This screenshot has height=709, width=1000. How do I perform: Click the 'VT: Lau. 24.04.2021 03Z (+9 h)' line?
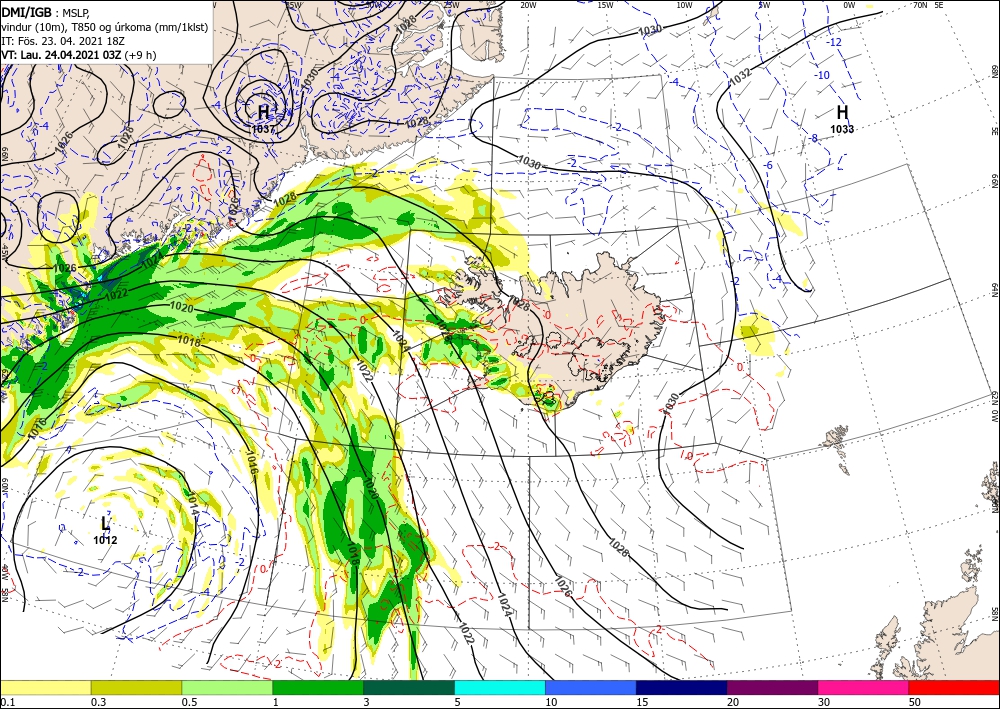[x=79, y=55]
